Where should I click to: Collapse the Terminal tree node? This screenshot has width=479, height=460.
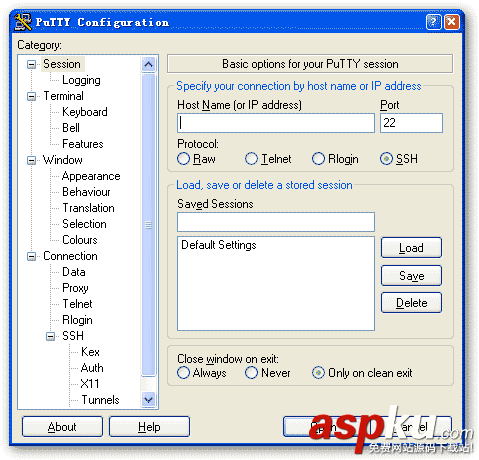31,96
